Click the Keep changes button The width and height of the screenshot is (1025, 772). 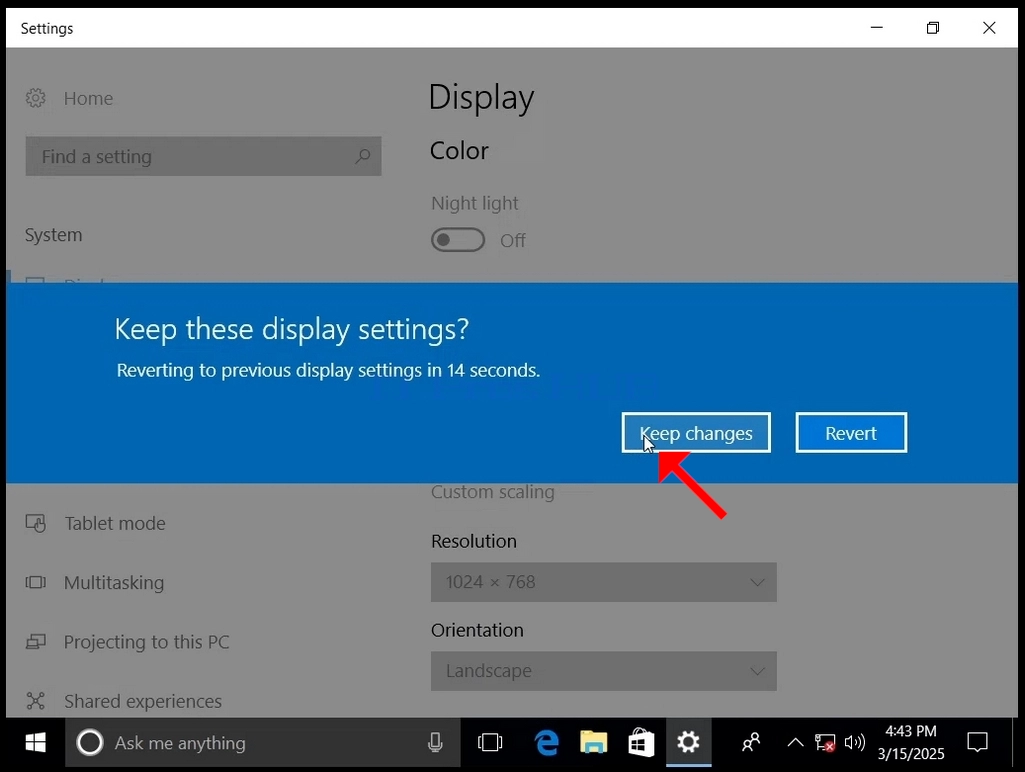[696, 433]
